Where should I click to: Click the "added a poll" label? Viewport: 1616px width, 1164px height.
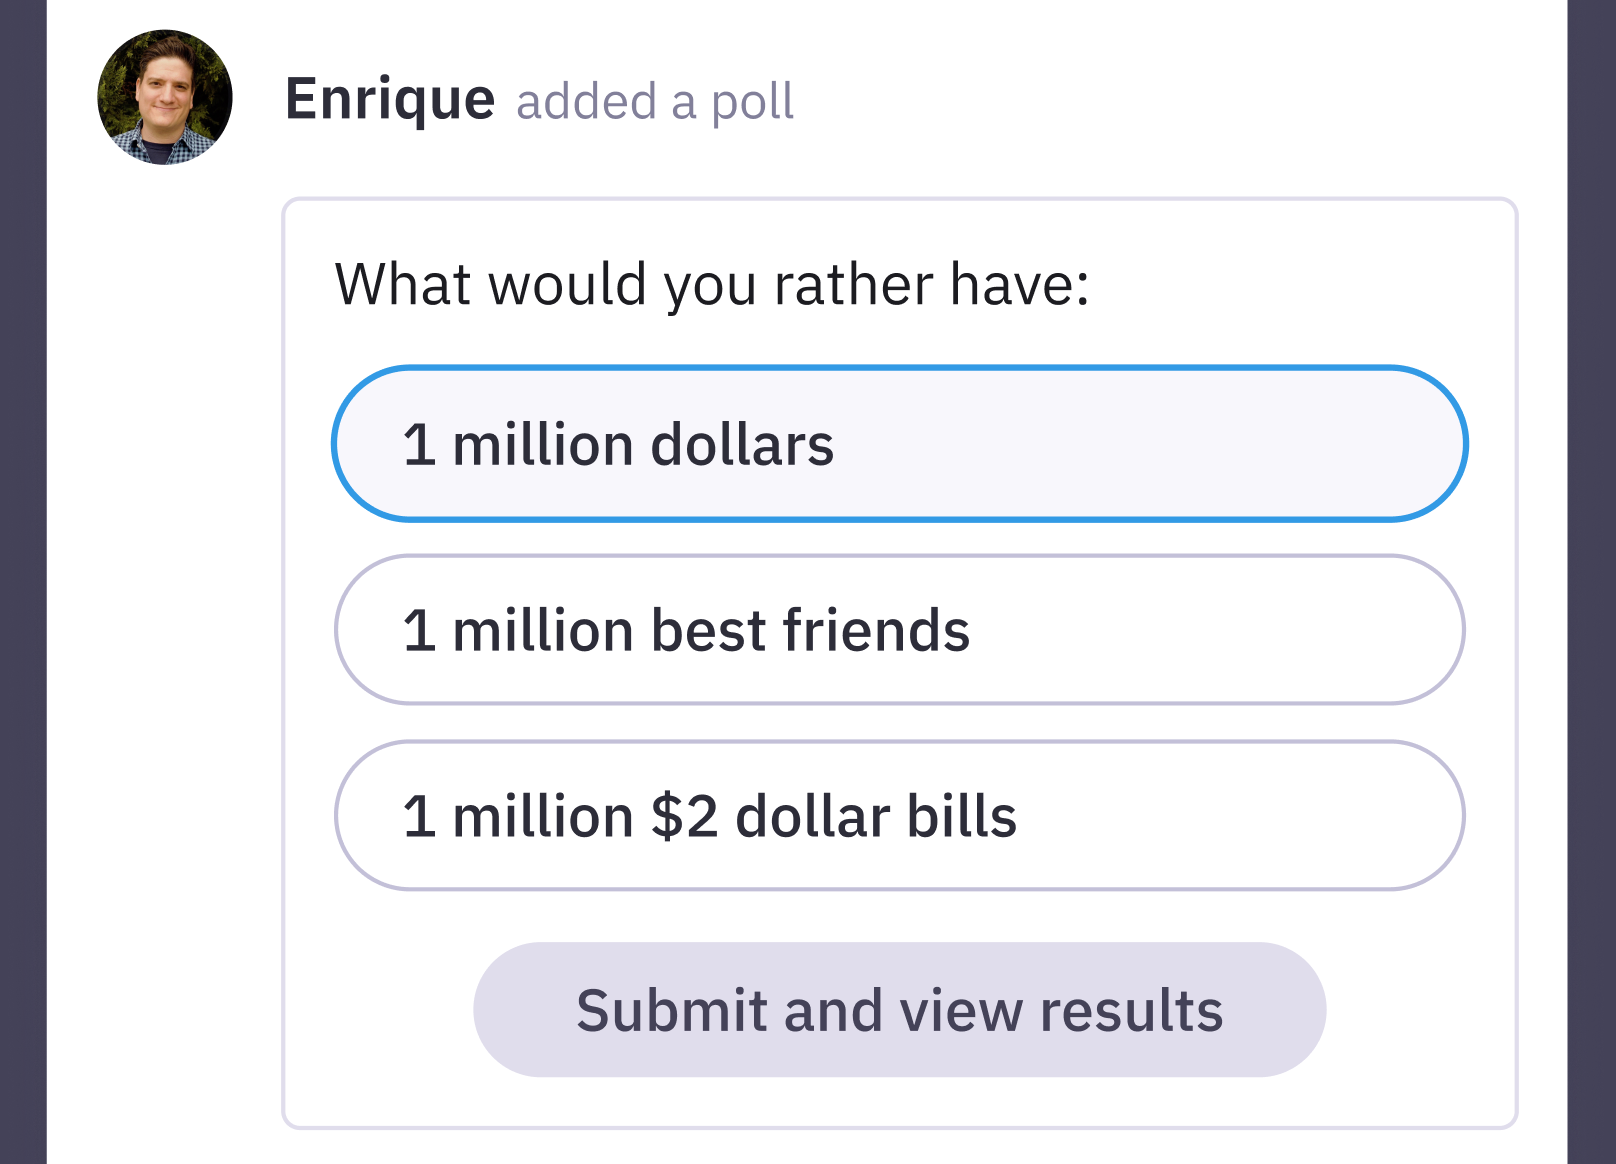[x=655, y=100]
